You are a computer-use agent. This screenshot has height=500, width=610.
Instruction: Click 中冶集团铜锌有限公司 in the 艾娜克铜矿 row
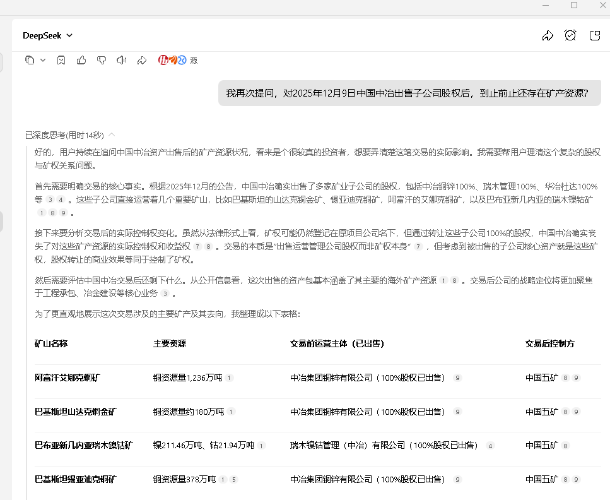click(x=331, y=378)
